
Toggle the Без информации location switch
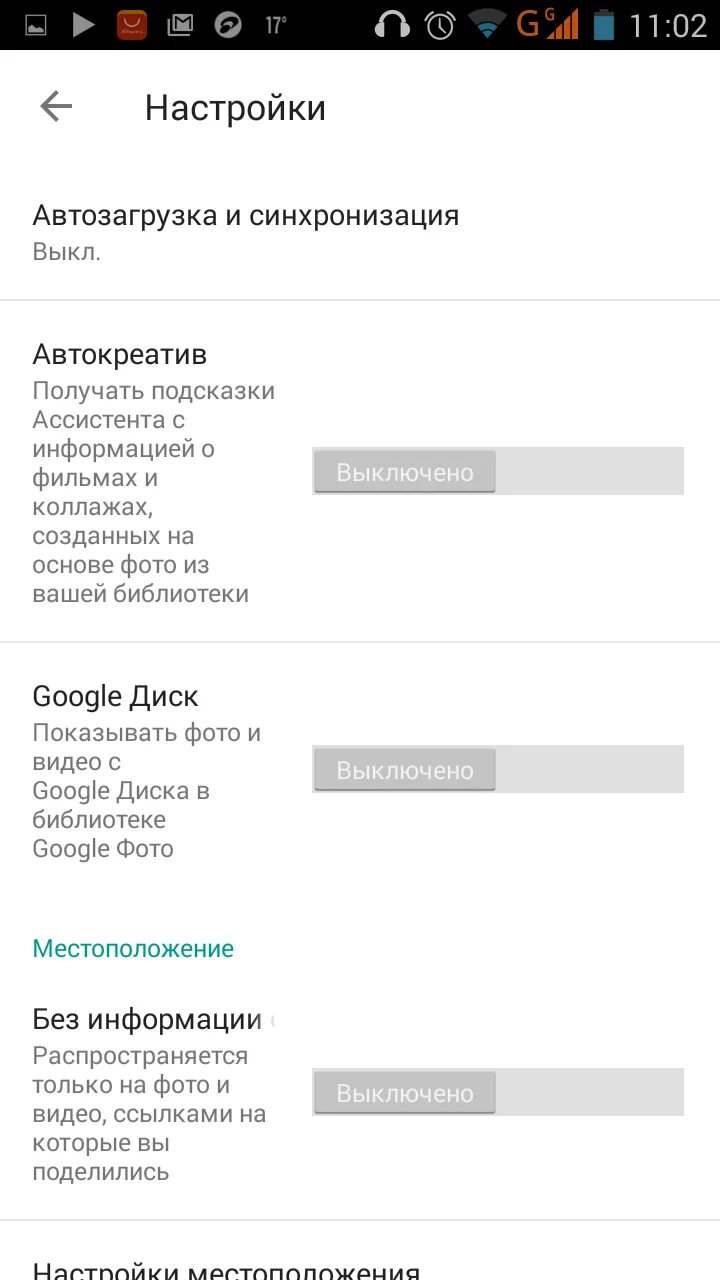coord(497,1093)
